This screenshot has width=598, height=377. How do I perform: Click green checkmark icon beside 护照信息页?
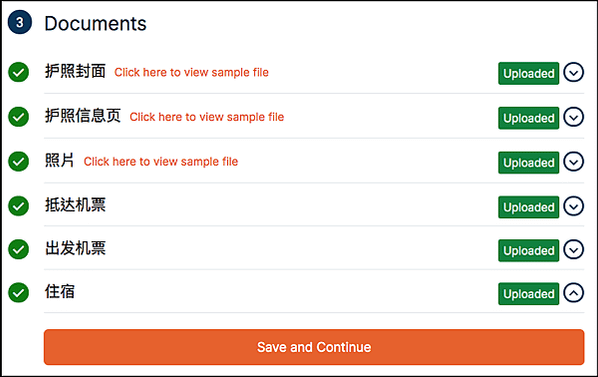pos(18,117)
